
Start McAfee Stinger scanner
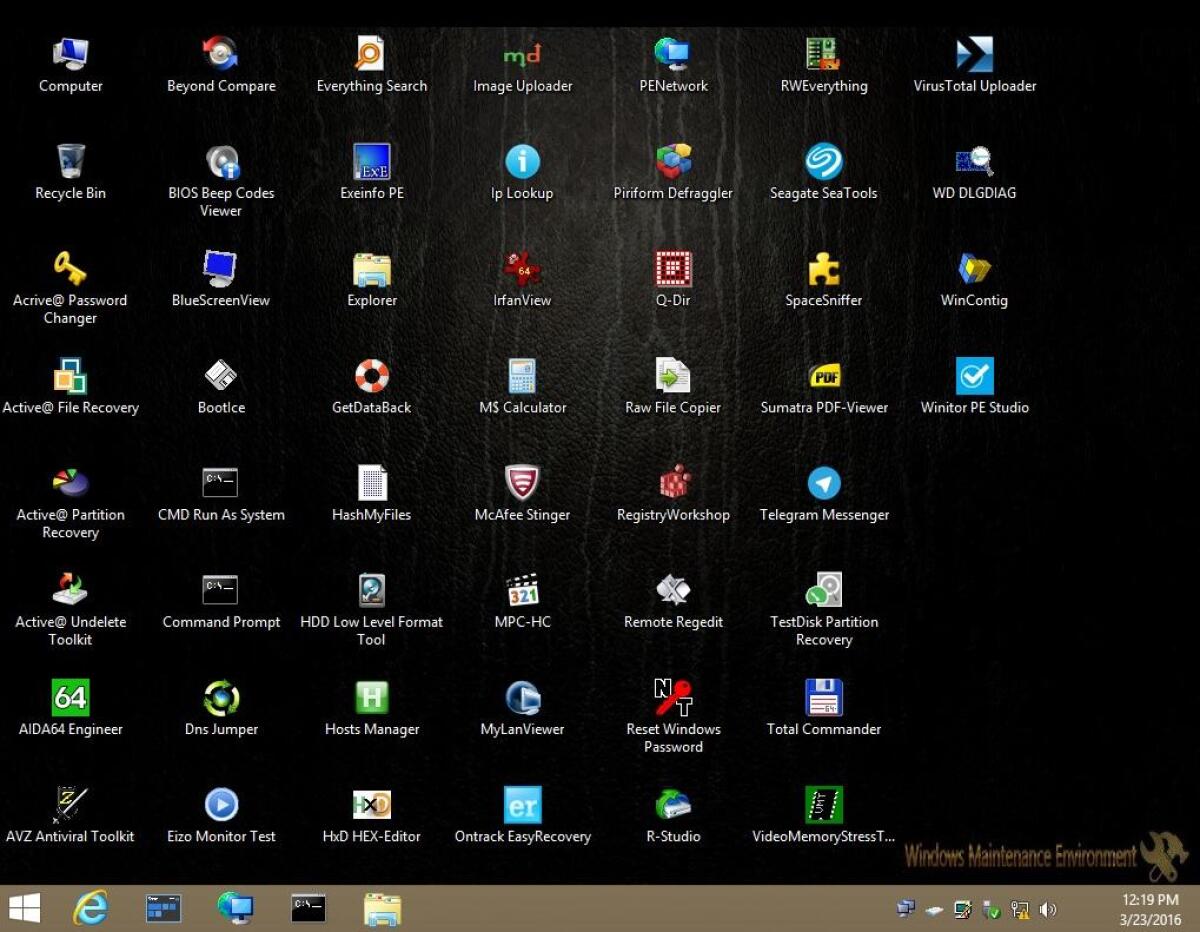coord(522,480)
